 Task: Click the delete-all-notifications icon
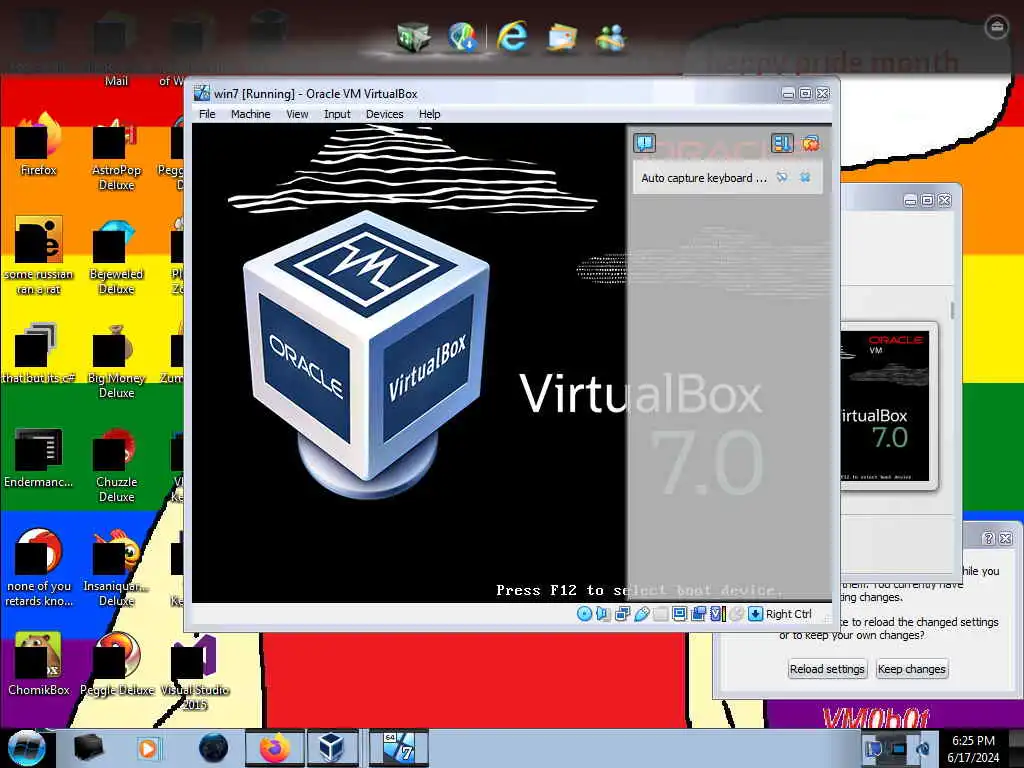[810, 142]
